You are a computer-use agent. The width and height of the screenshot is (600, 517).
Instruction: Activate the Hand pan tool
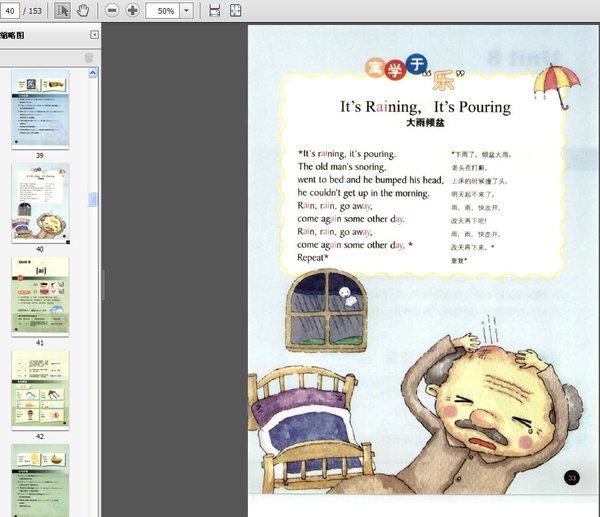83,10
